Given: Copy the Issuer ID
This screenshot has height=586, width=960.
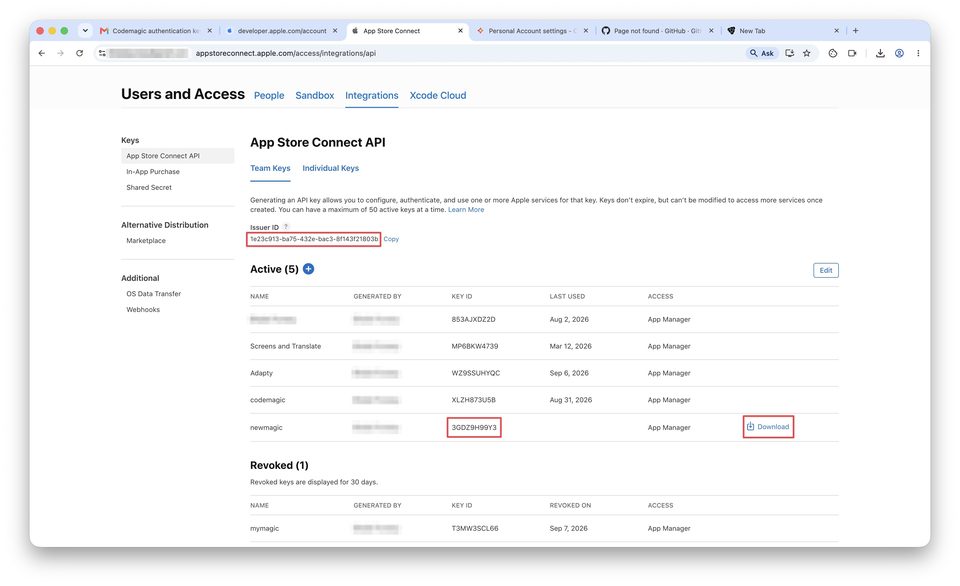Looking at the screenshot, I should [391, 239].
